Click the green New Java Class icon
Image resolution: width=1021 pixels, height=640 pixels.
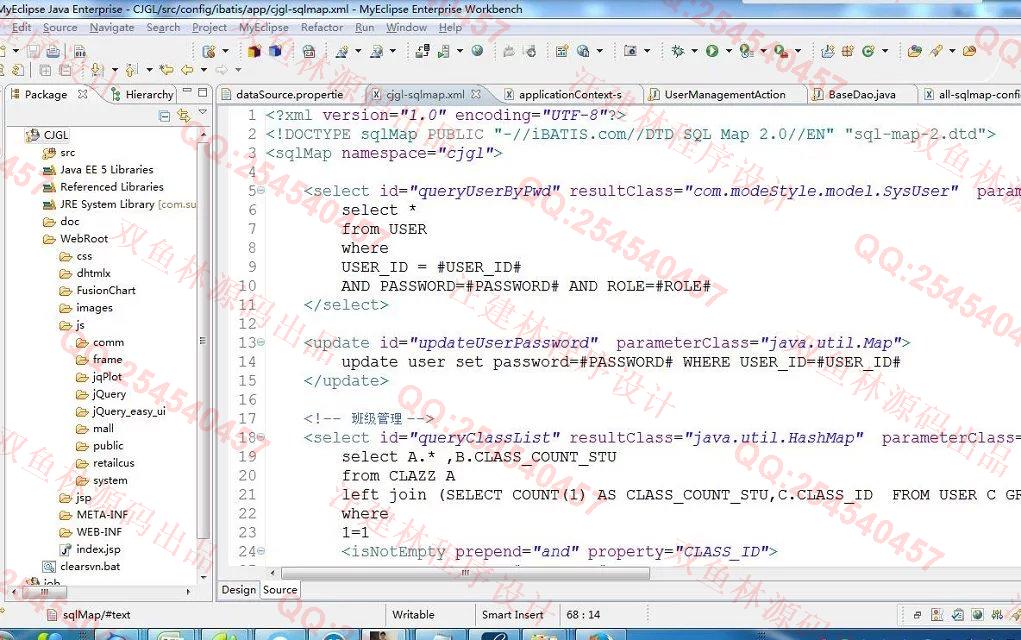pyautogui.click(x=868, y=51)
